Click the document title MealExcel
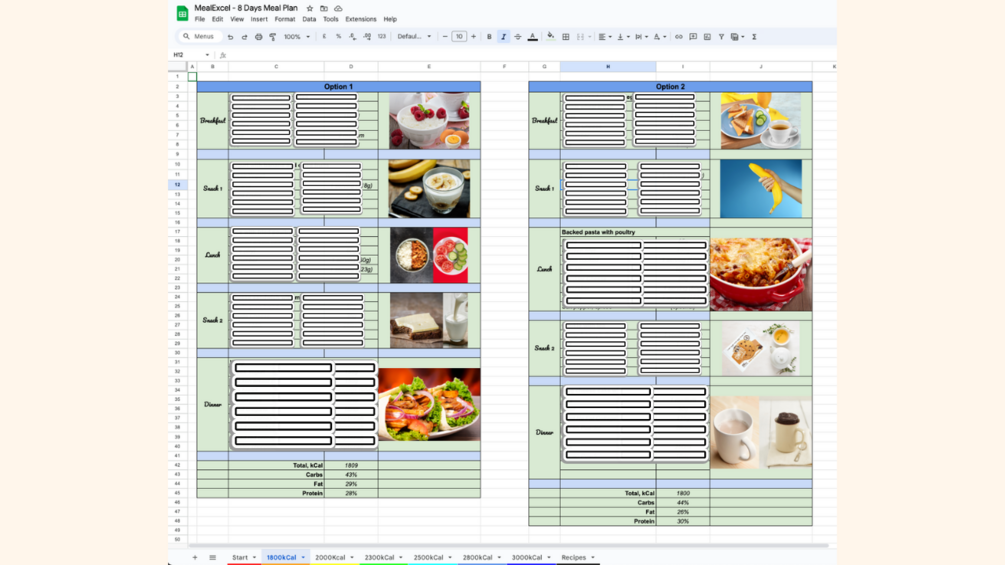 (x=246, y=8)
